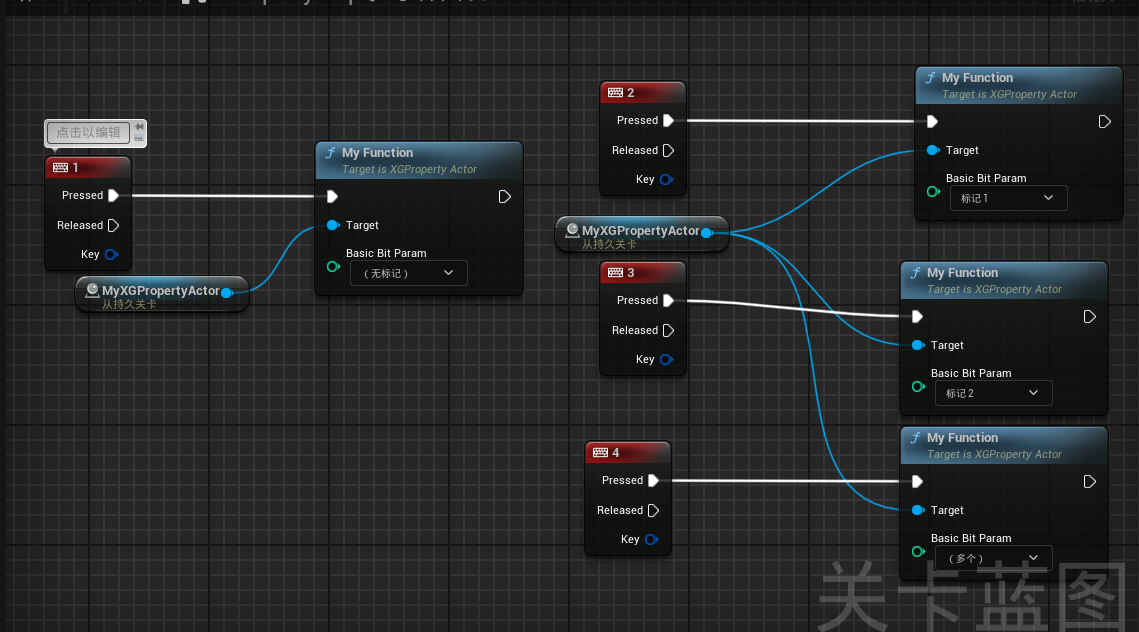Click the Released exec pin of key 2 node
1139x632 pixels.
[668, 150]
